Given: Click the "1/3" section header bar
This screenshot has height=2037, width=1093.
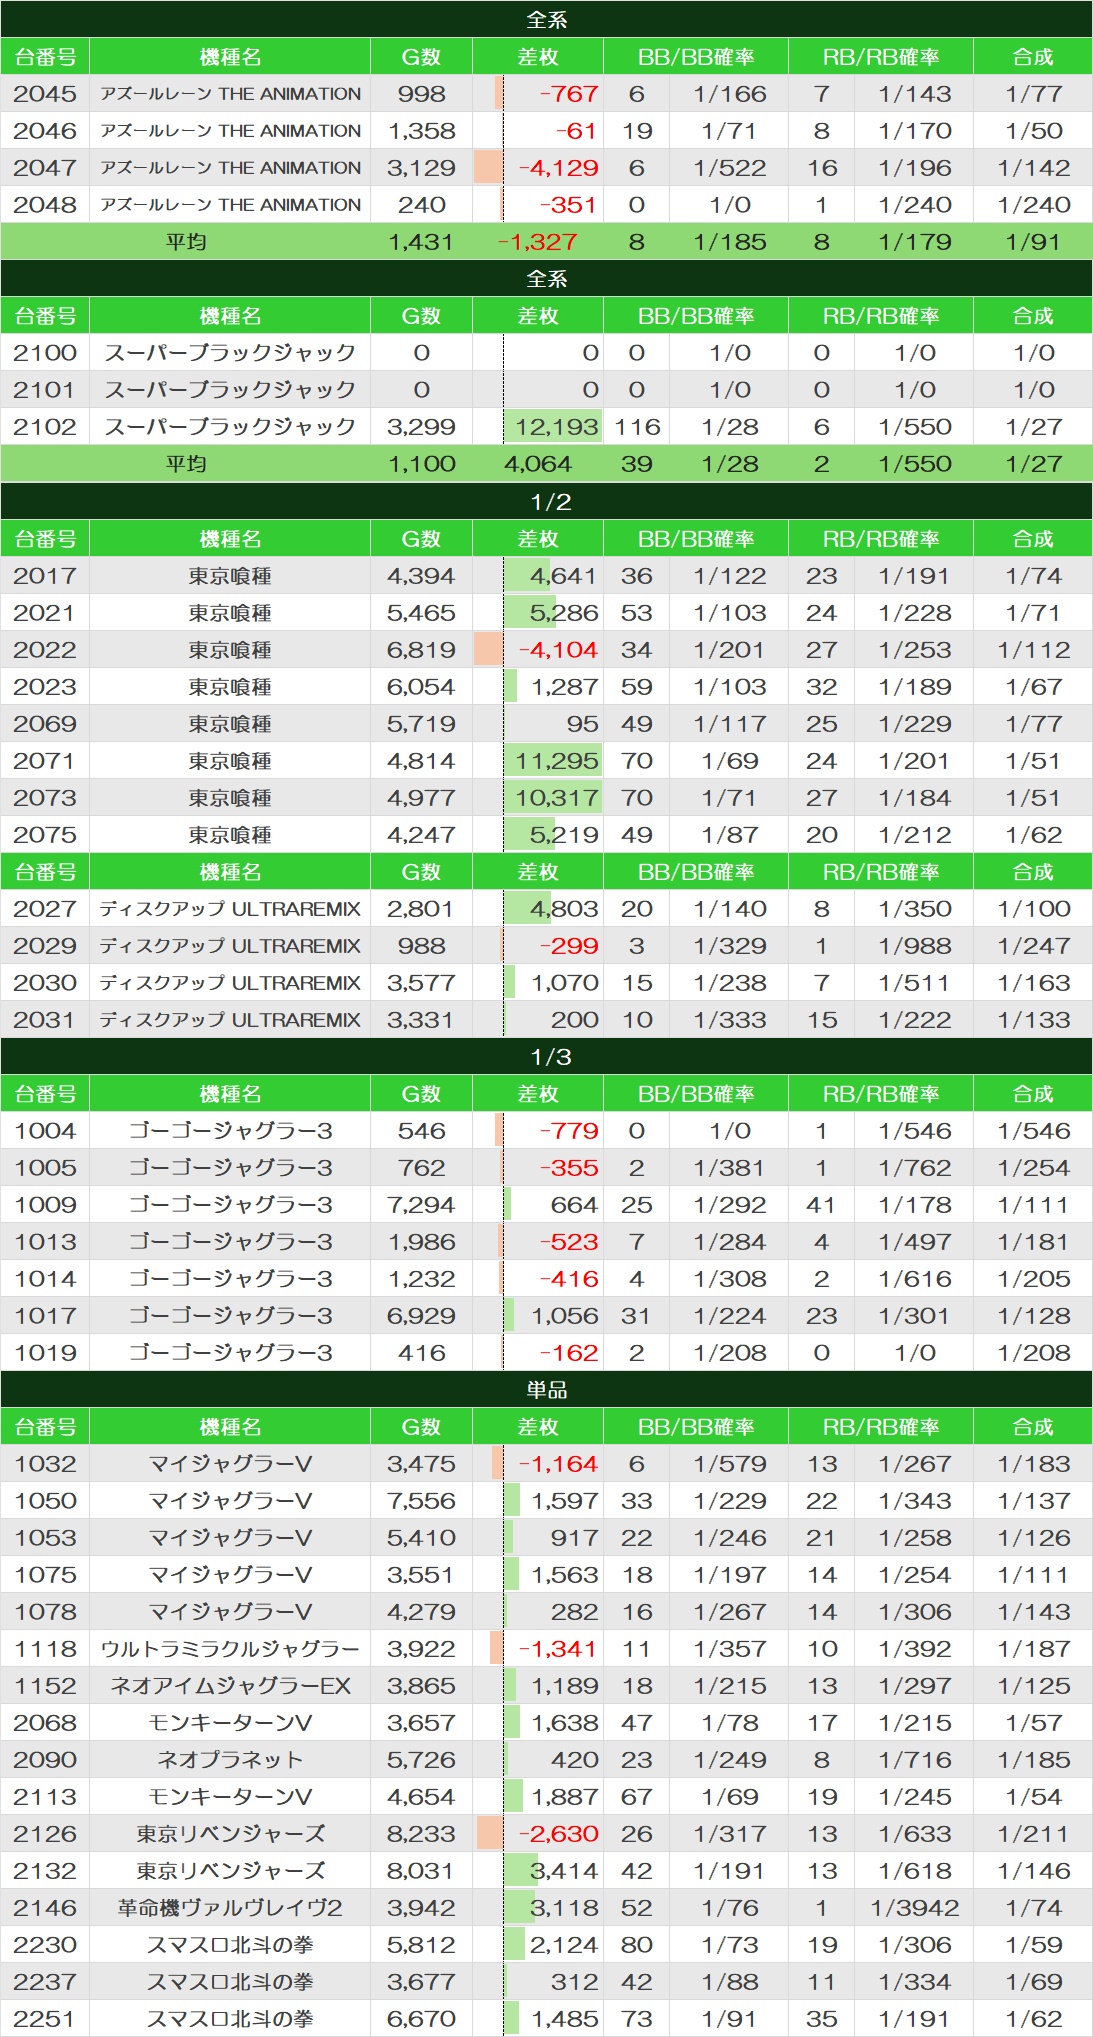Looking at the screenshot, I should (x=546, y=1056).
